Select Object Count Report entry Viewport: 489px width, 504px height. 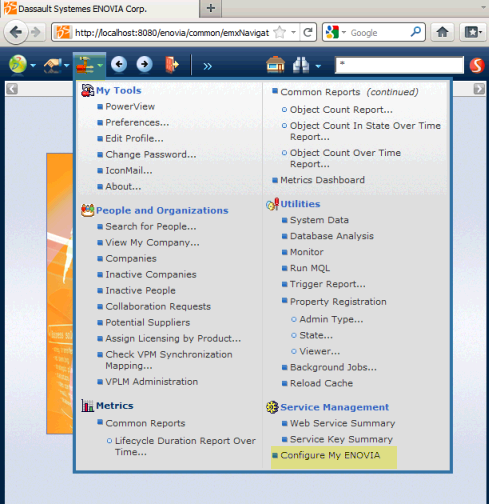[x=341, y=110]
